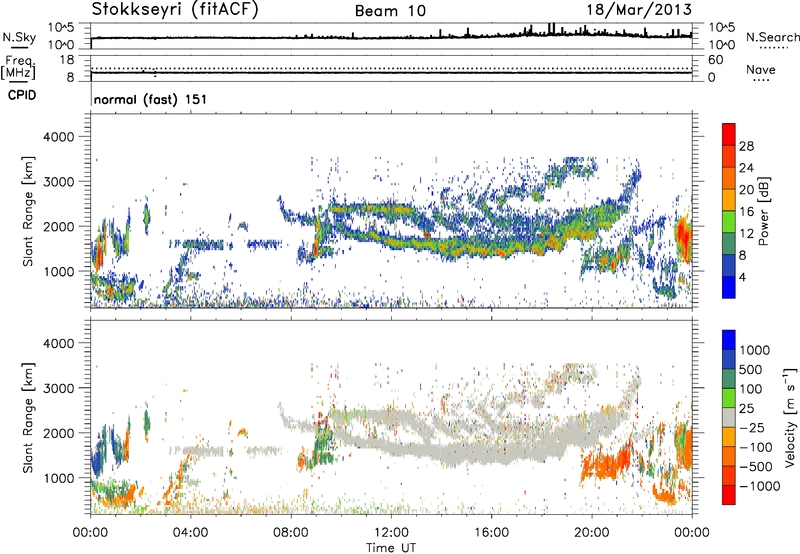Select the 'Beam 10' label

pyautogui.click(x=390, y=11)
